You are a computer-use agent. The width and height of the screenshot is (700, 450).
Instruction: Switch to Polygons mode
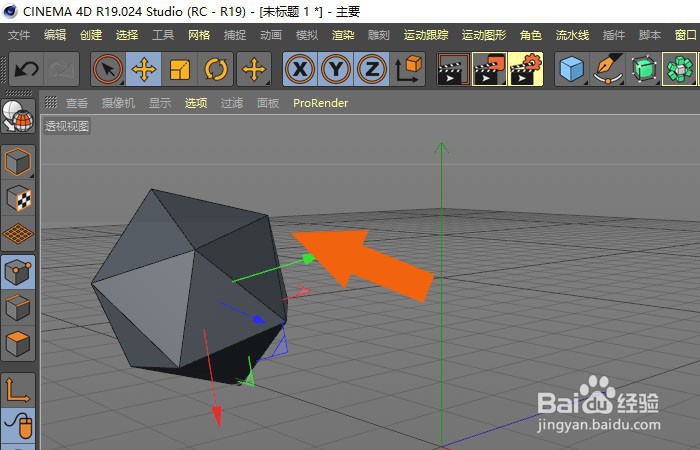[18, 343]
